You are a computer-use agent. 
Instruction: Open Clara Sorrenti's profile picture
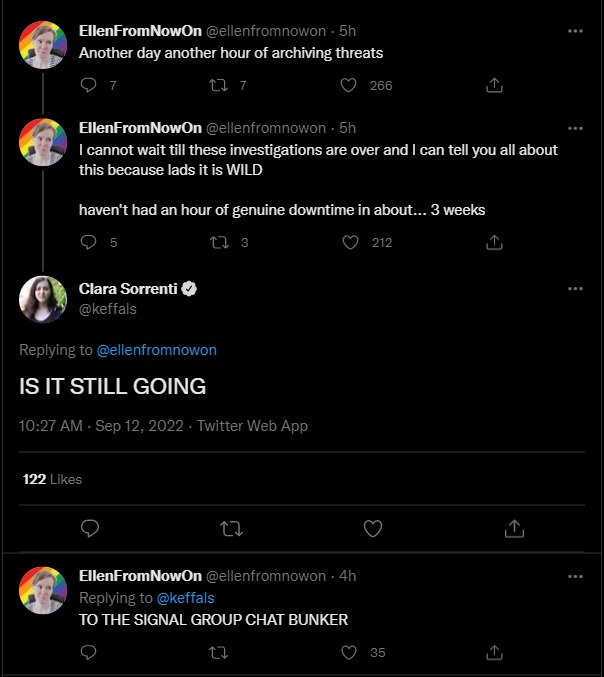pos(43,299)
